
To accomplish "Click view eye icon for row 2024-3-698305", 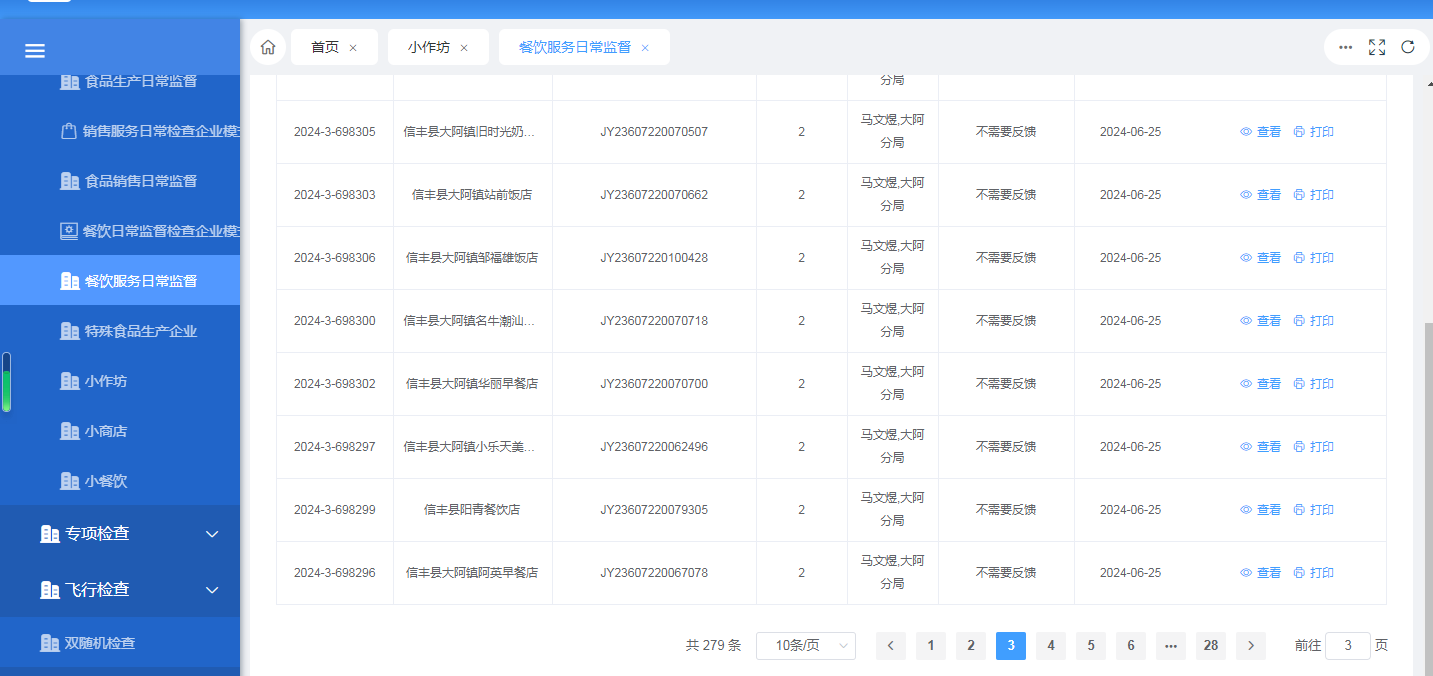I will 1246,132.
